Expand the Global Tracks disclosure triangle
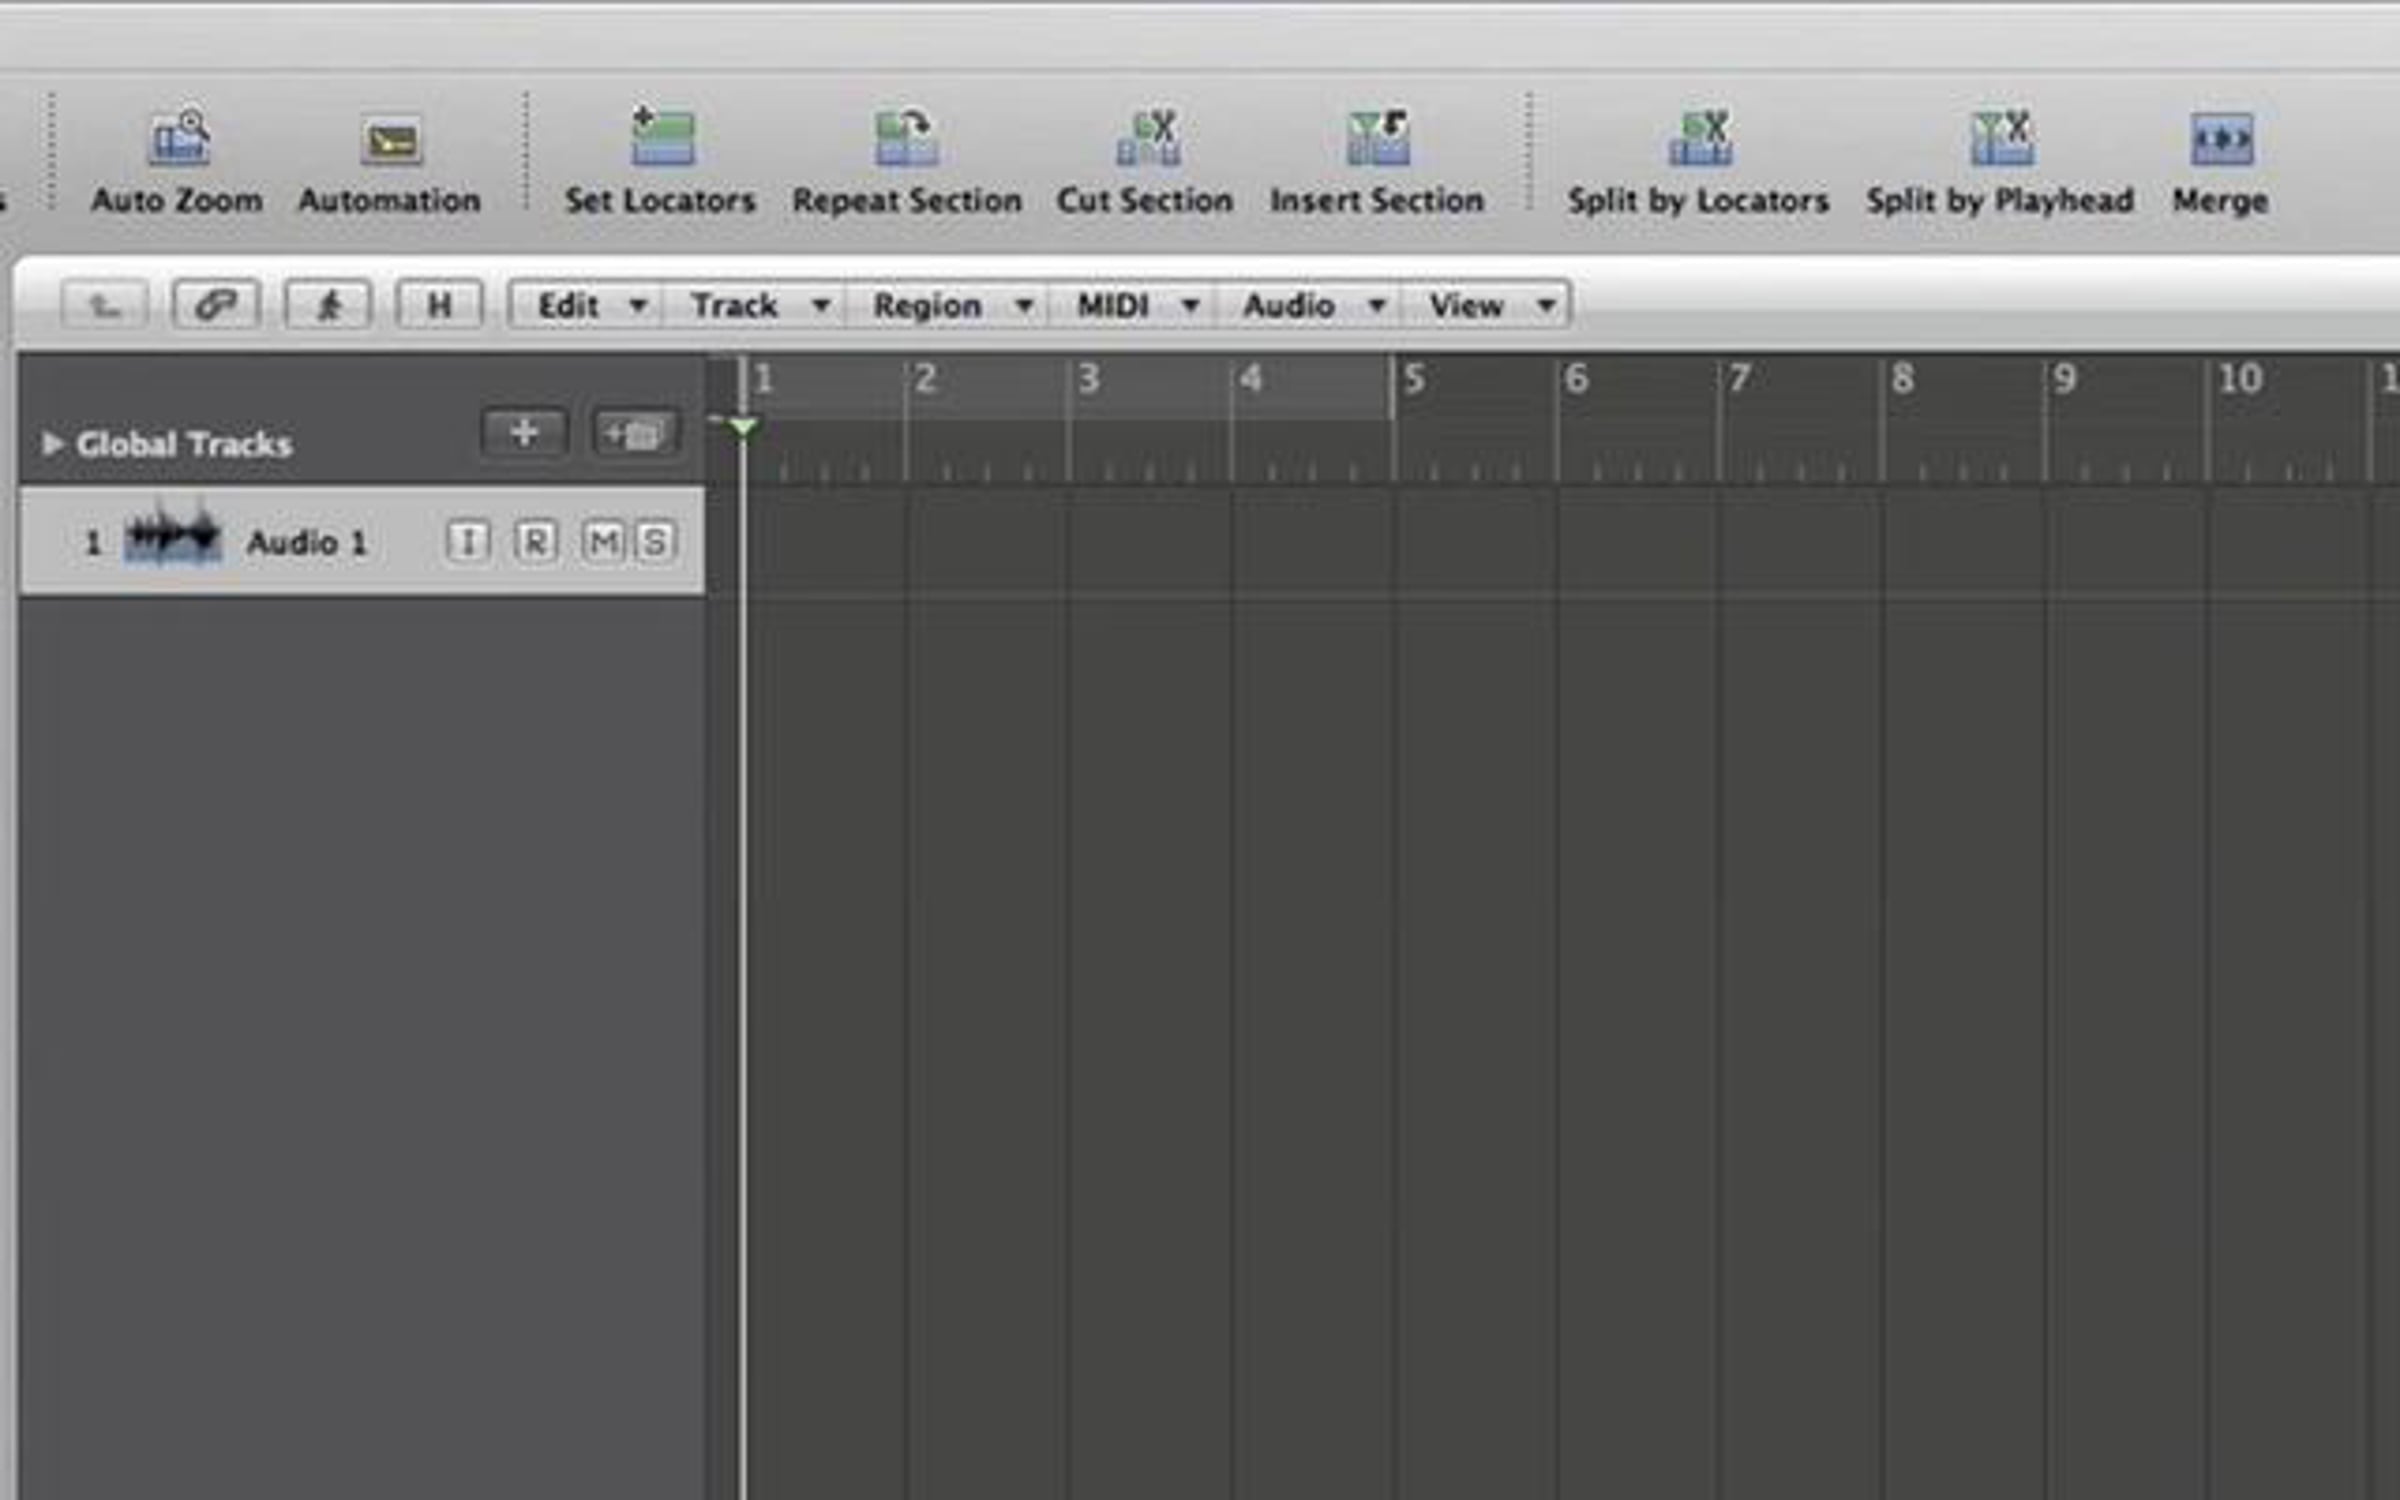 point(52,443)
